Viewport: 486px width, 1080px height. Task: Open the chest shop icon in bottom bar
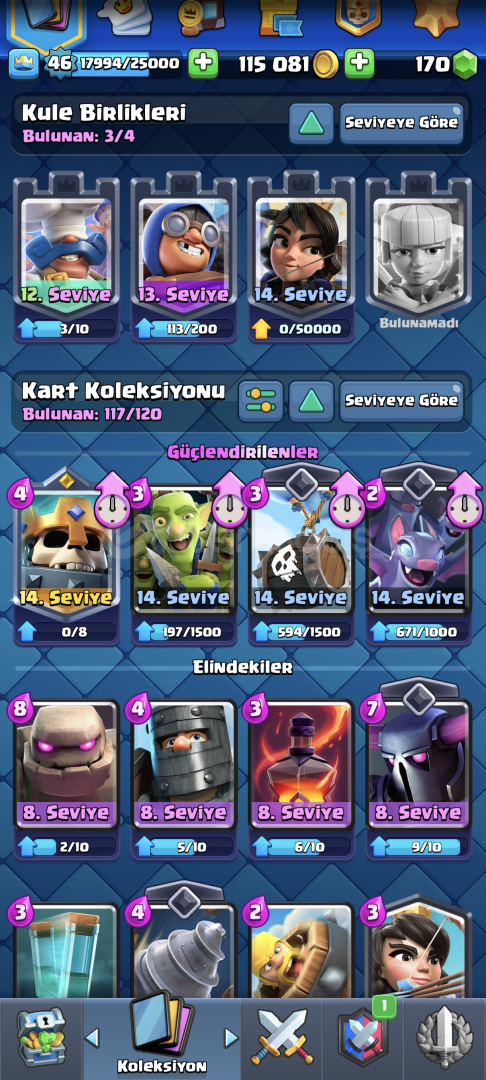[x=41, y=1037]
